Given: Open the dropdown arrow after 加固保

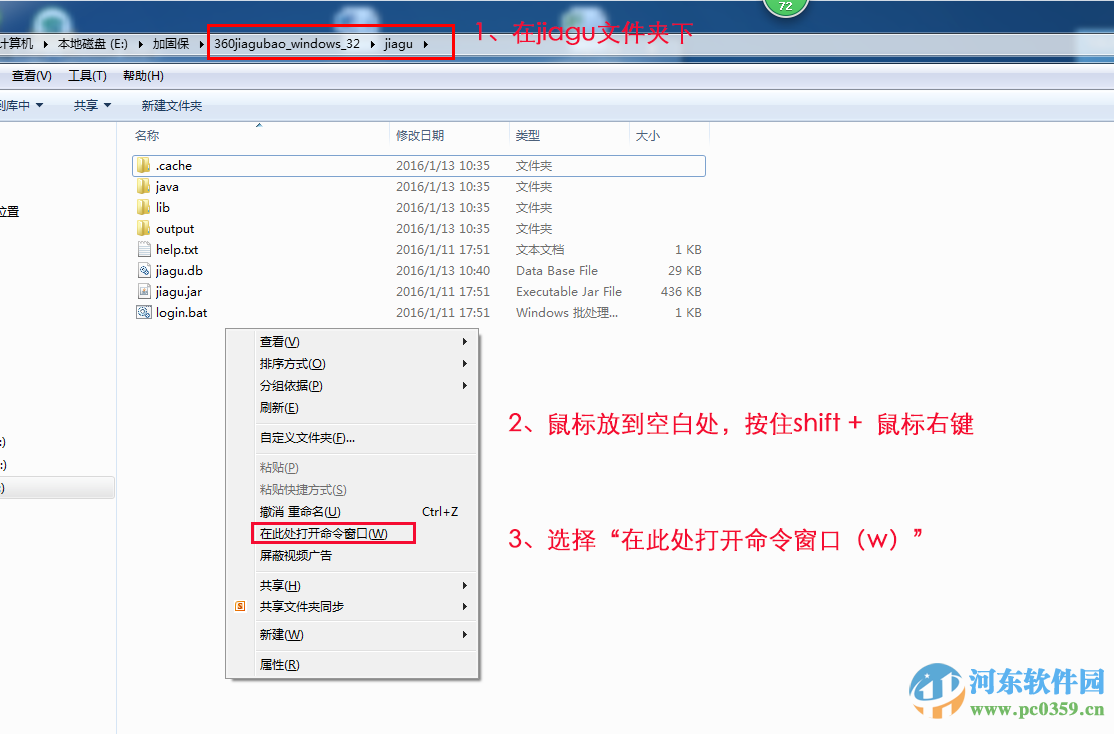Looking at the screenshot, I should click(x=202, y=44).
